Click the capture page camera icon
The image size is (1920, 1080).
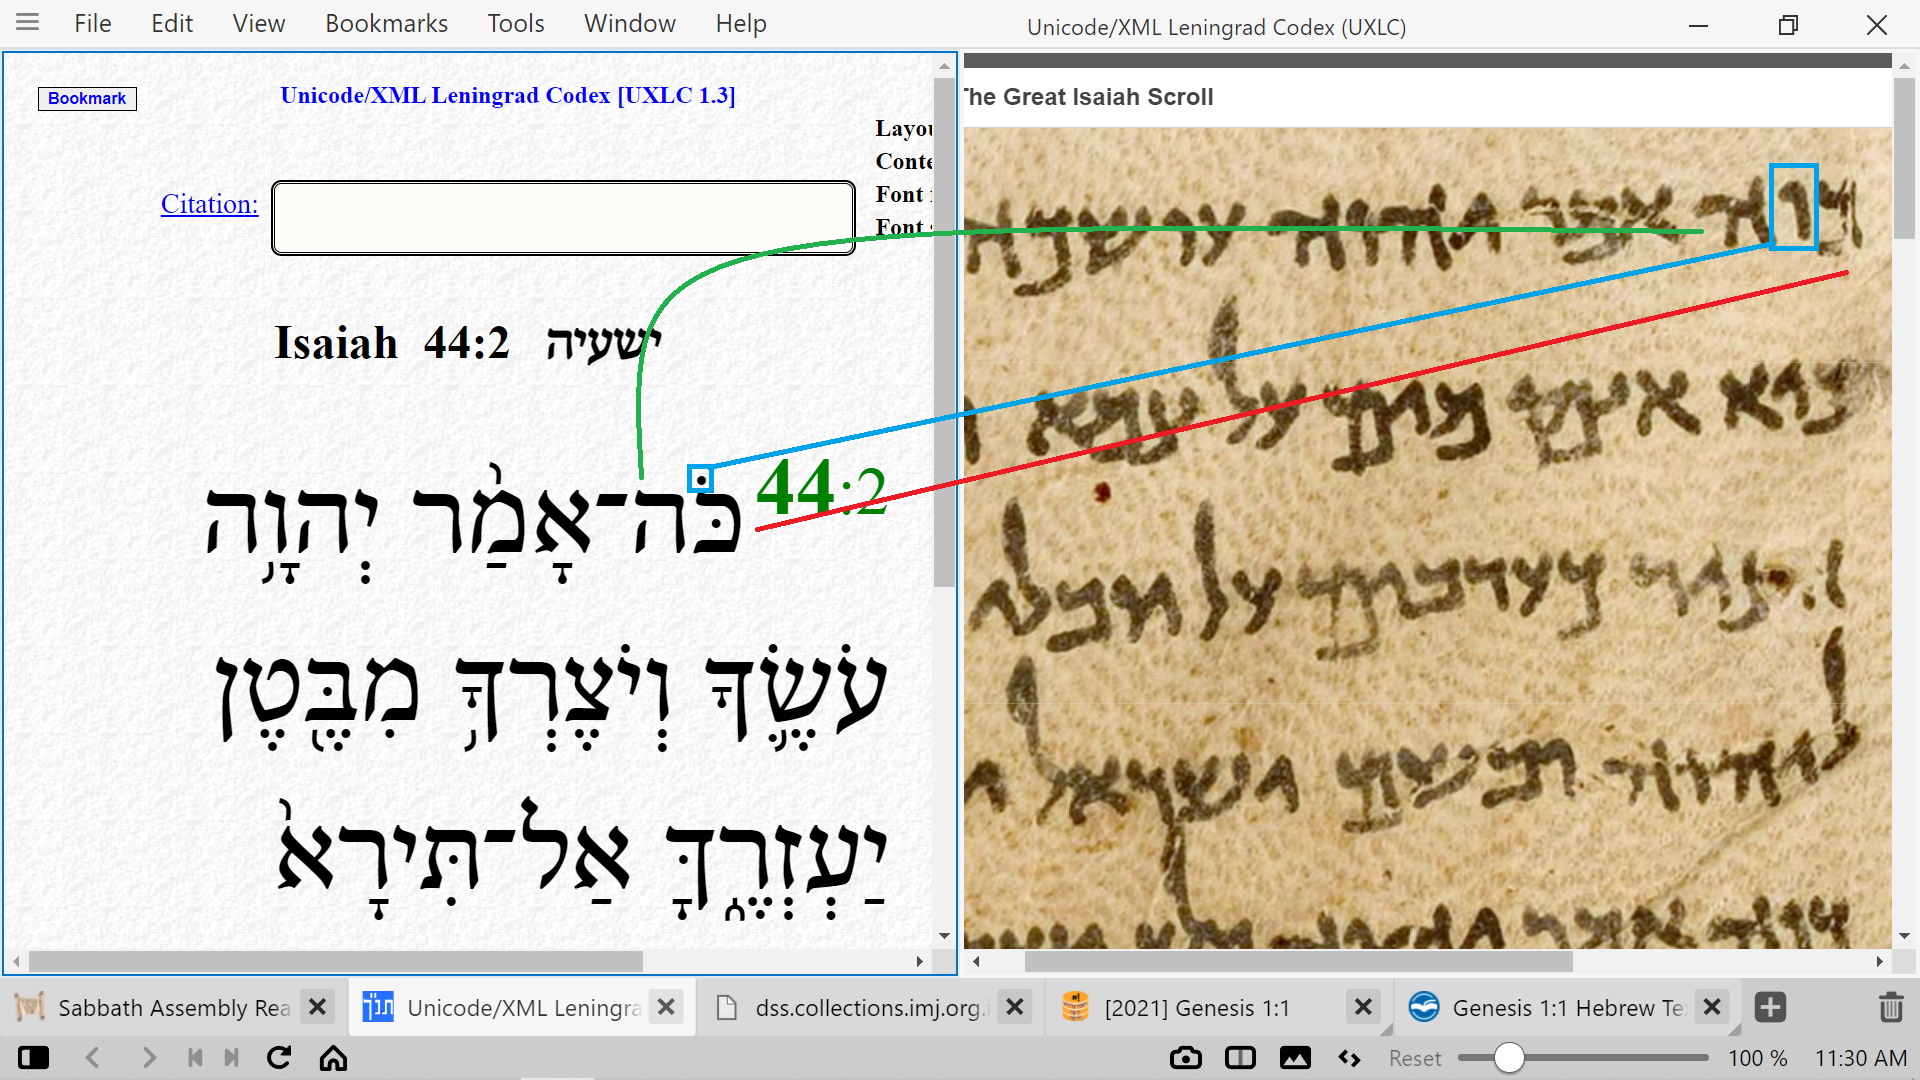[1185, 1058]
